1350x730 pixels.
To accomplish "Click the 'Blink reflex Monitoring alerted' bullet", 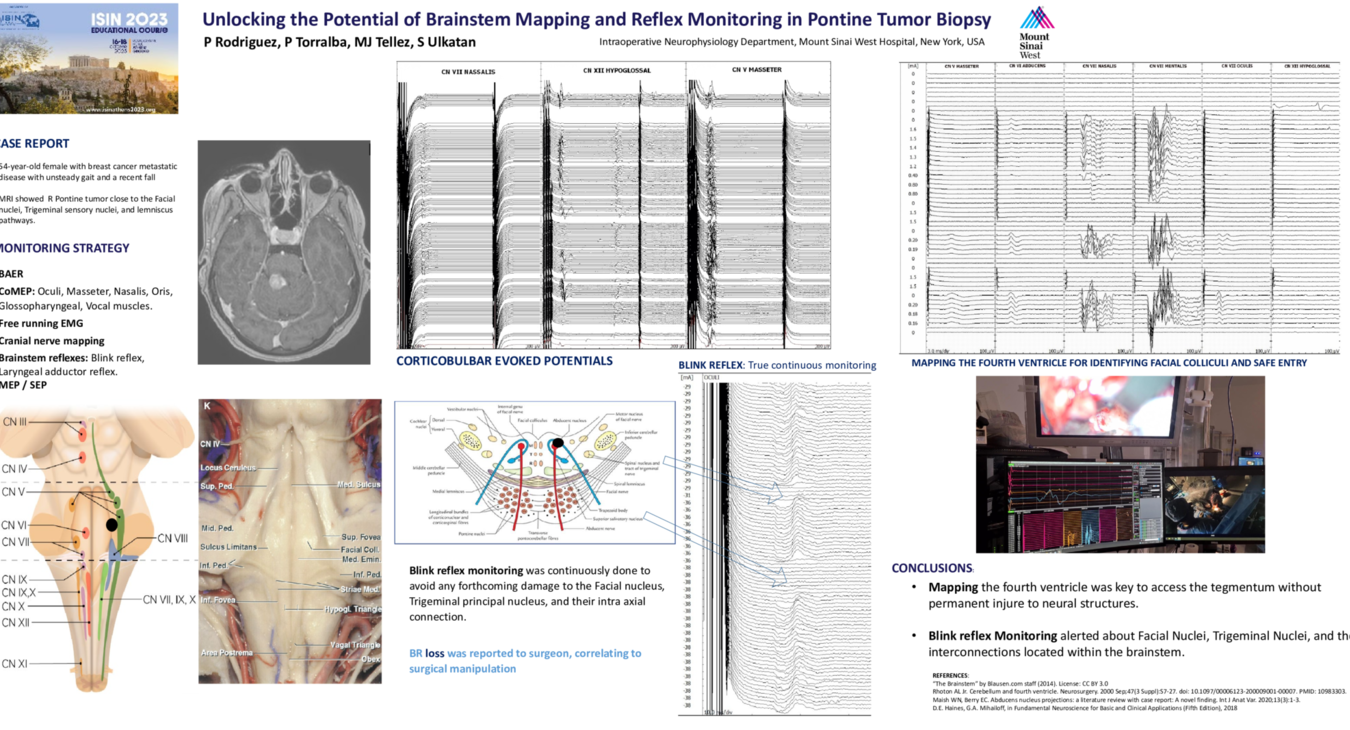I will click(1139, 644).
